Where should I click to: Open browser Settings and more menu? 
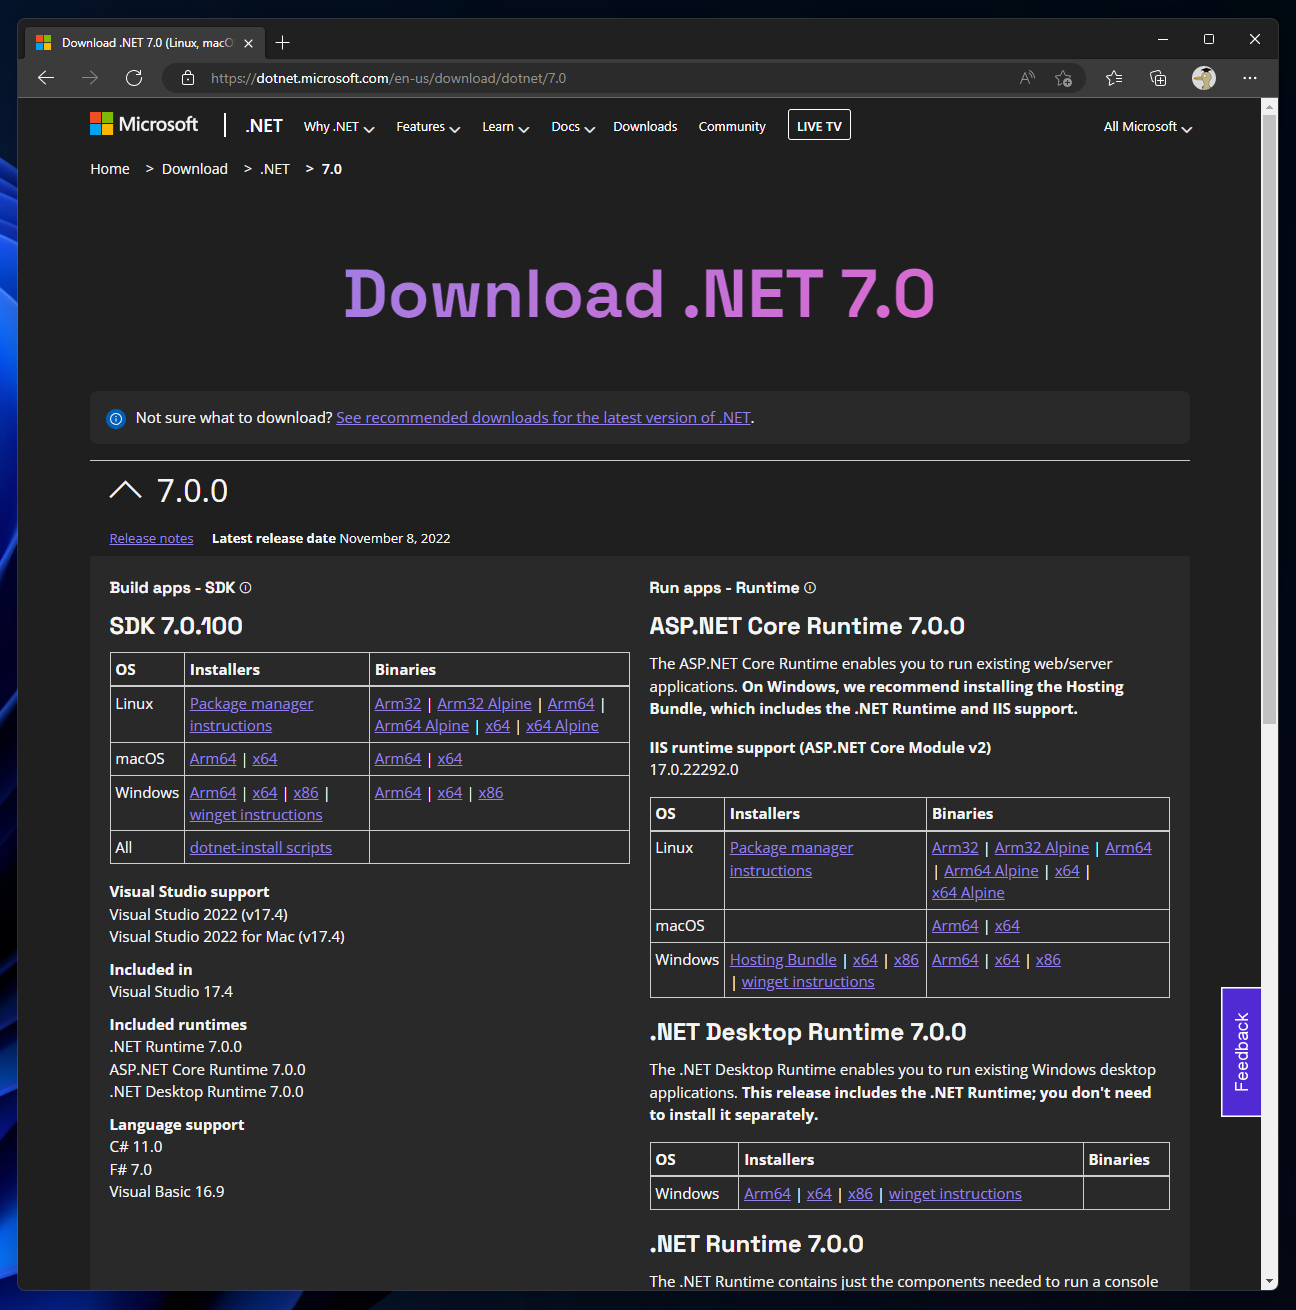click(1250, 78)
